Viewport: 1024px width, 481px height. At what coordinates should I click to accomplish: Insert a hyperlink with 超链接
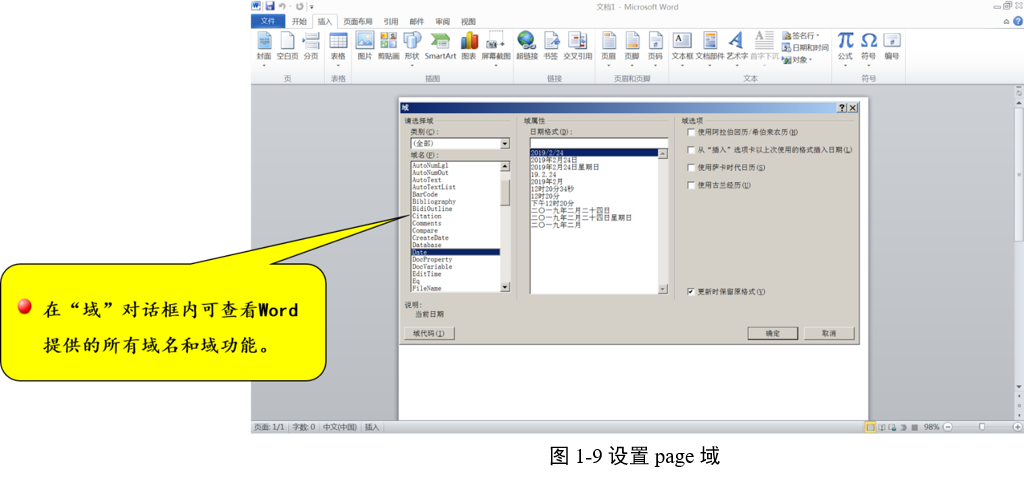click(526, 47)
